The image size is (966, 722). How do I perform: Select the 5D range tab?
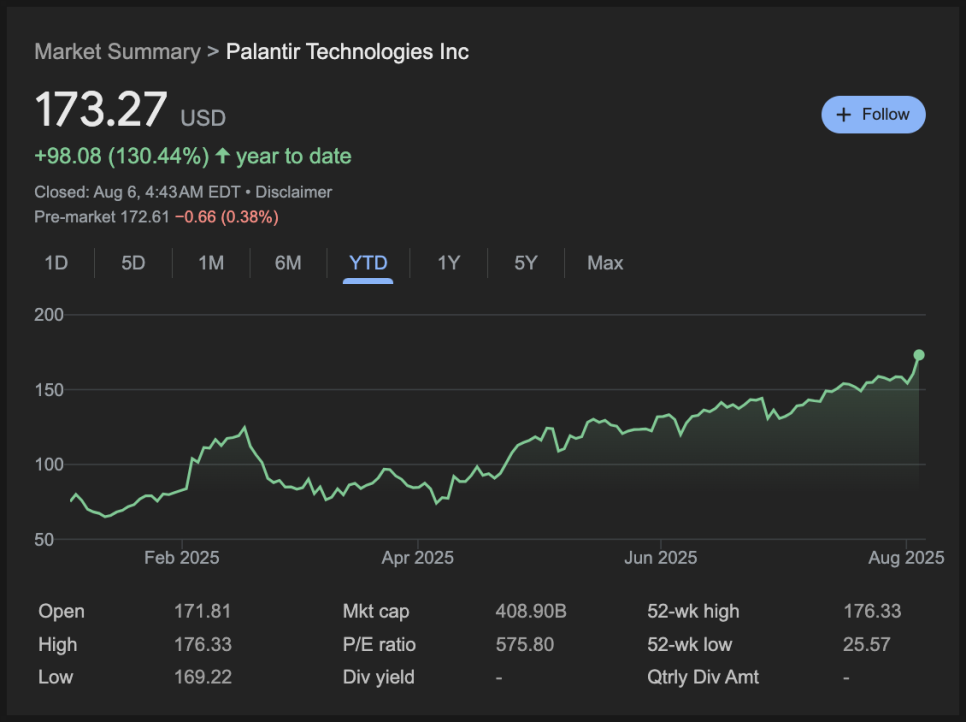[x=133, y=263]
